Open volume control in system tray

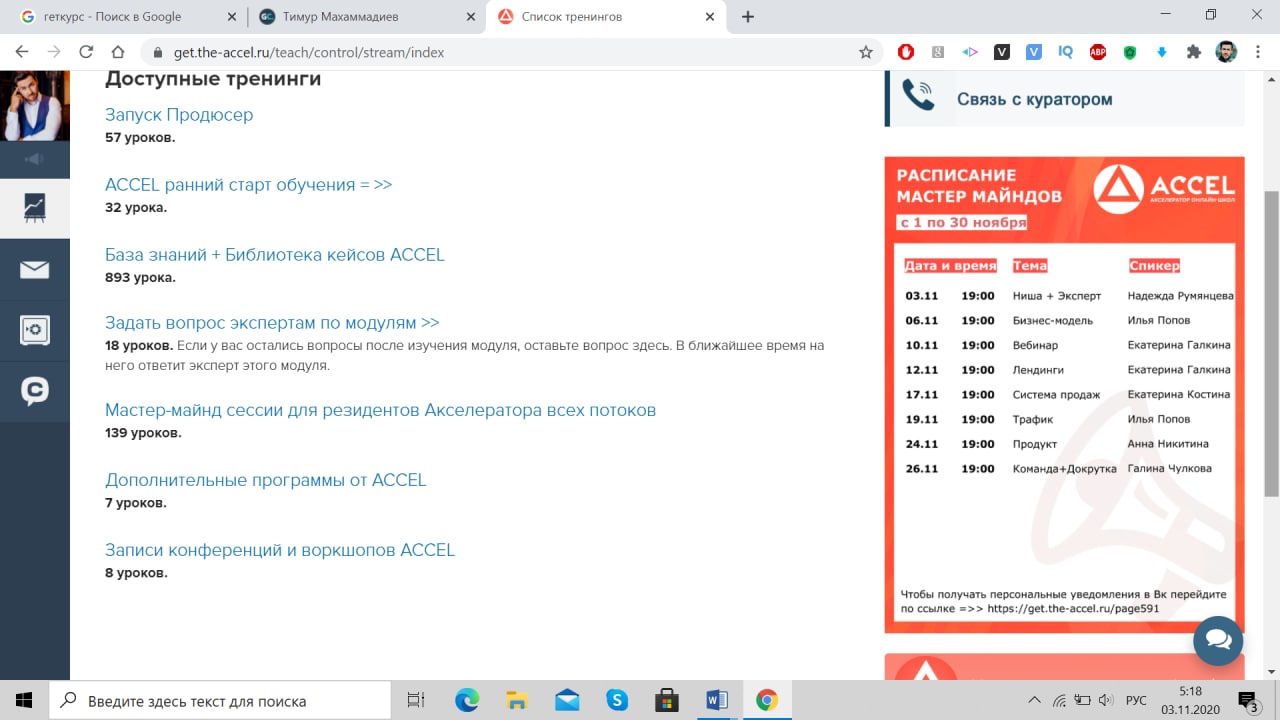[x=1106, y=700]
